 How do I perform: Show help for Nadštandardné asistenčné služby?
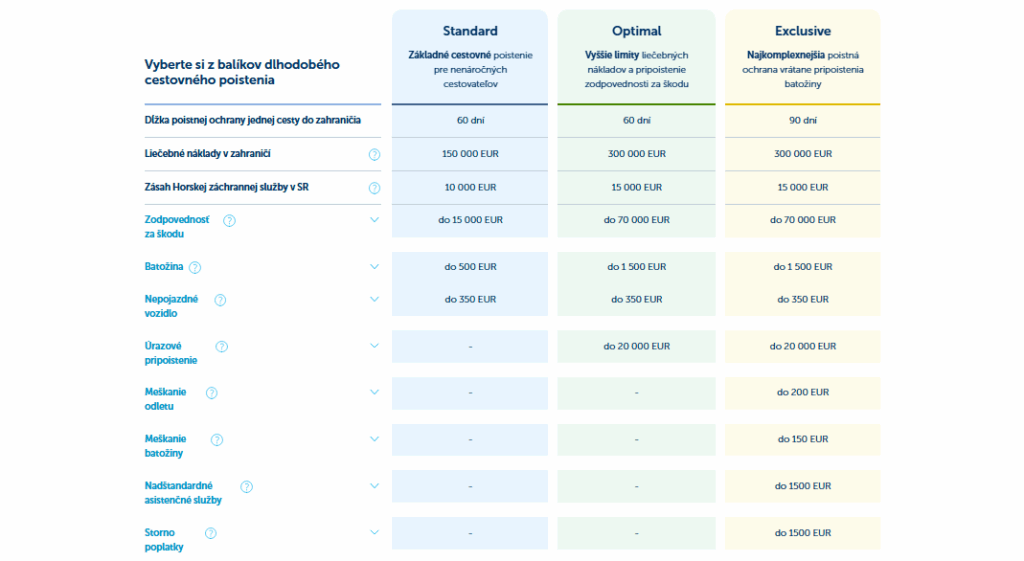[x=246, y=486]
